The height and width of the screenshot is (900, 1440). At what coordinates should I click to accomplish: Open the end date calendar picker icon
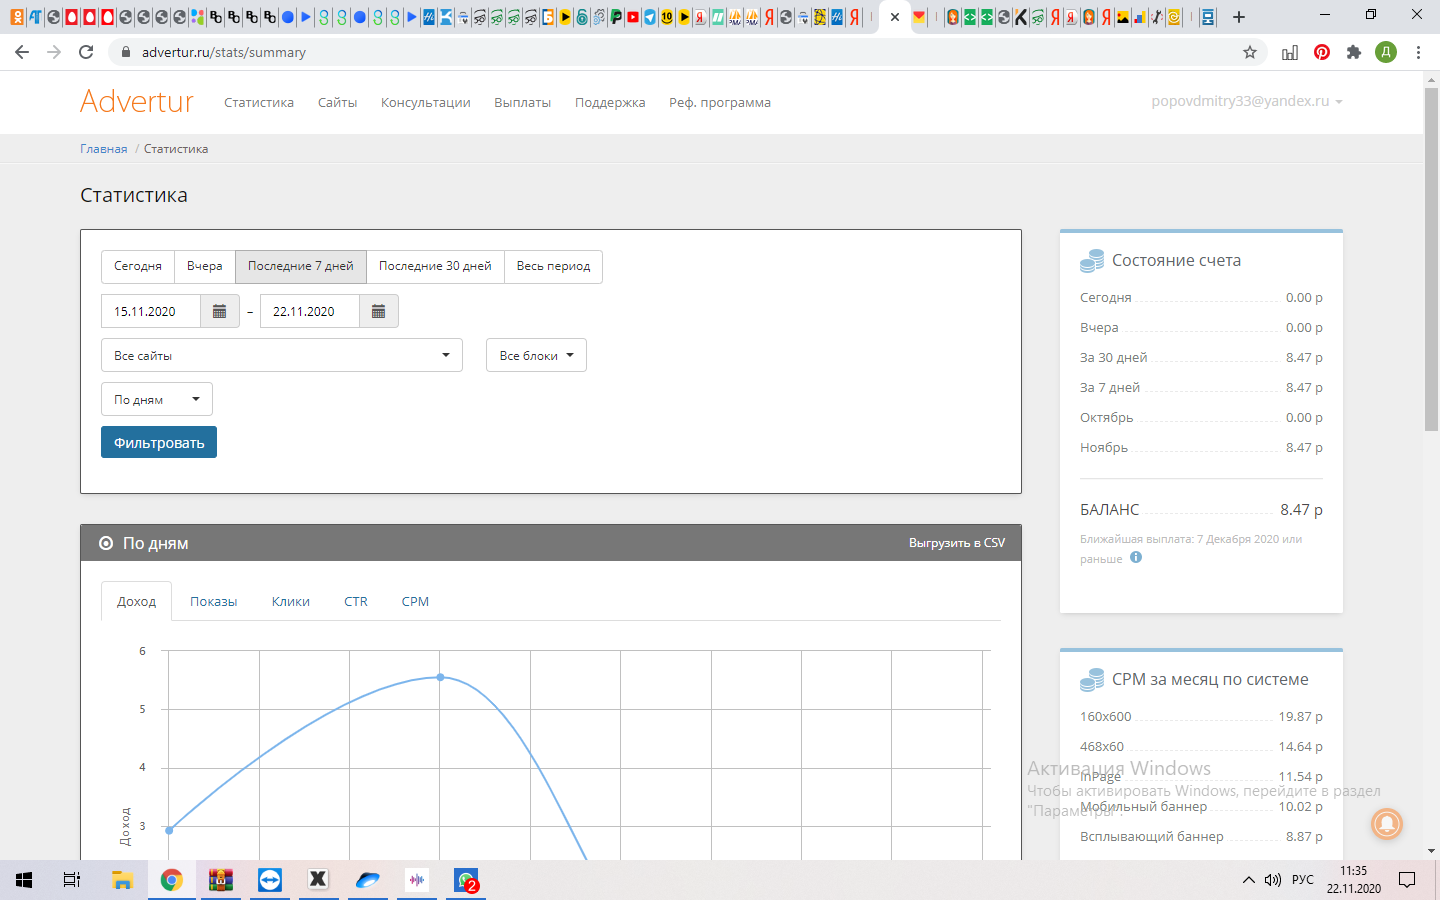tap(378, 311)
